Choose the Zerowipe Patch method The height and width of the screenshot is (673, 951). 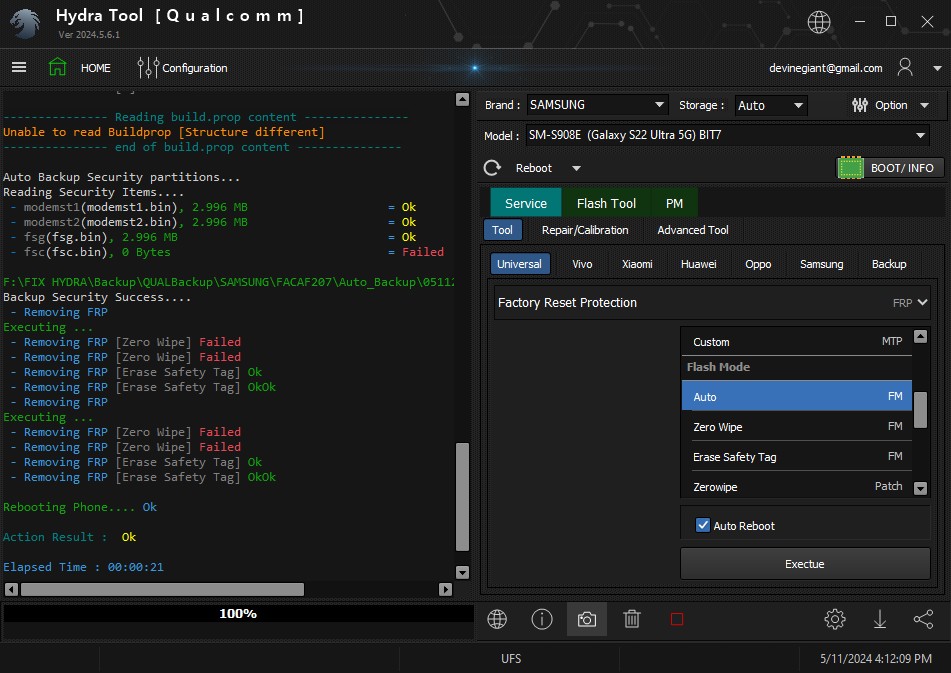797,486
